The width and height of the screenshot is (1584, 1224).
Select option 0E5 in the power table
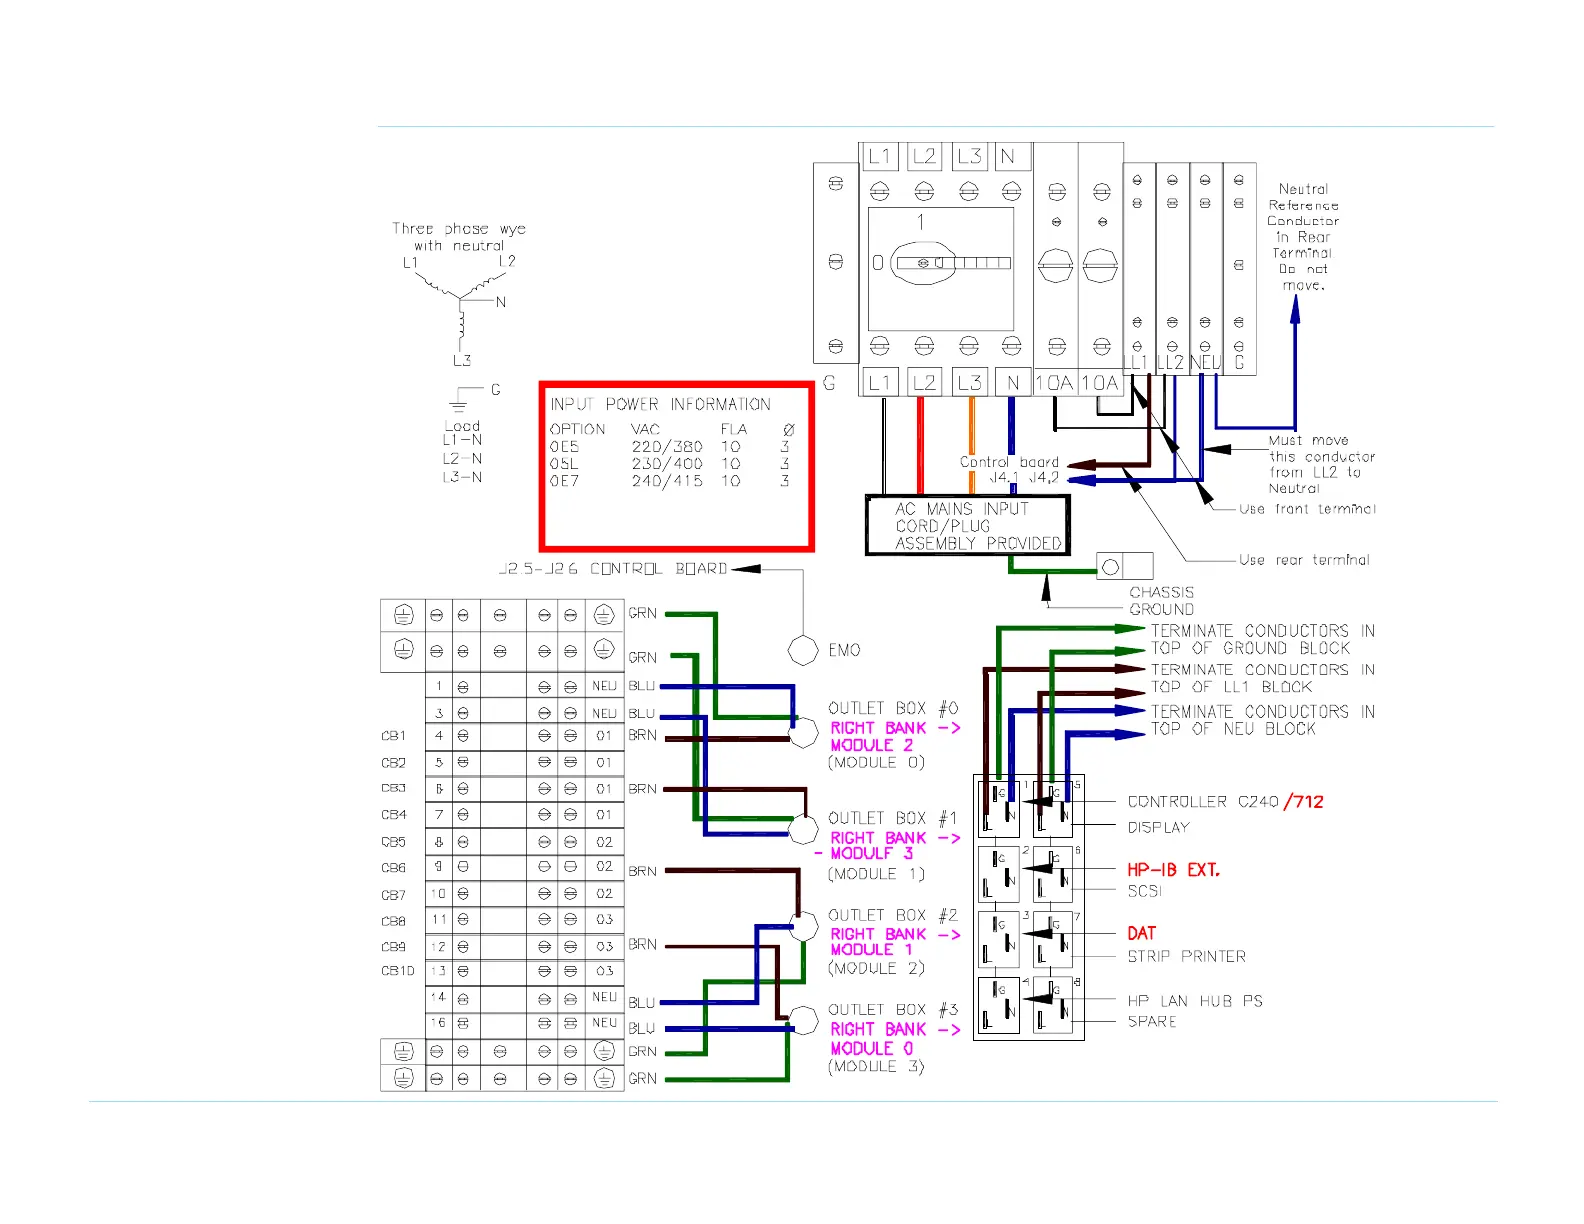[564, 447]
